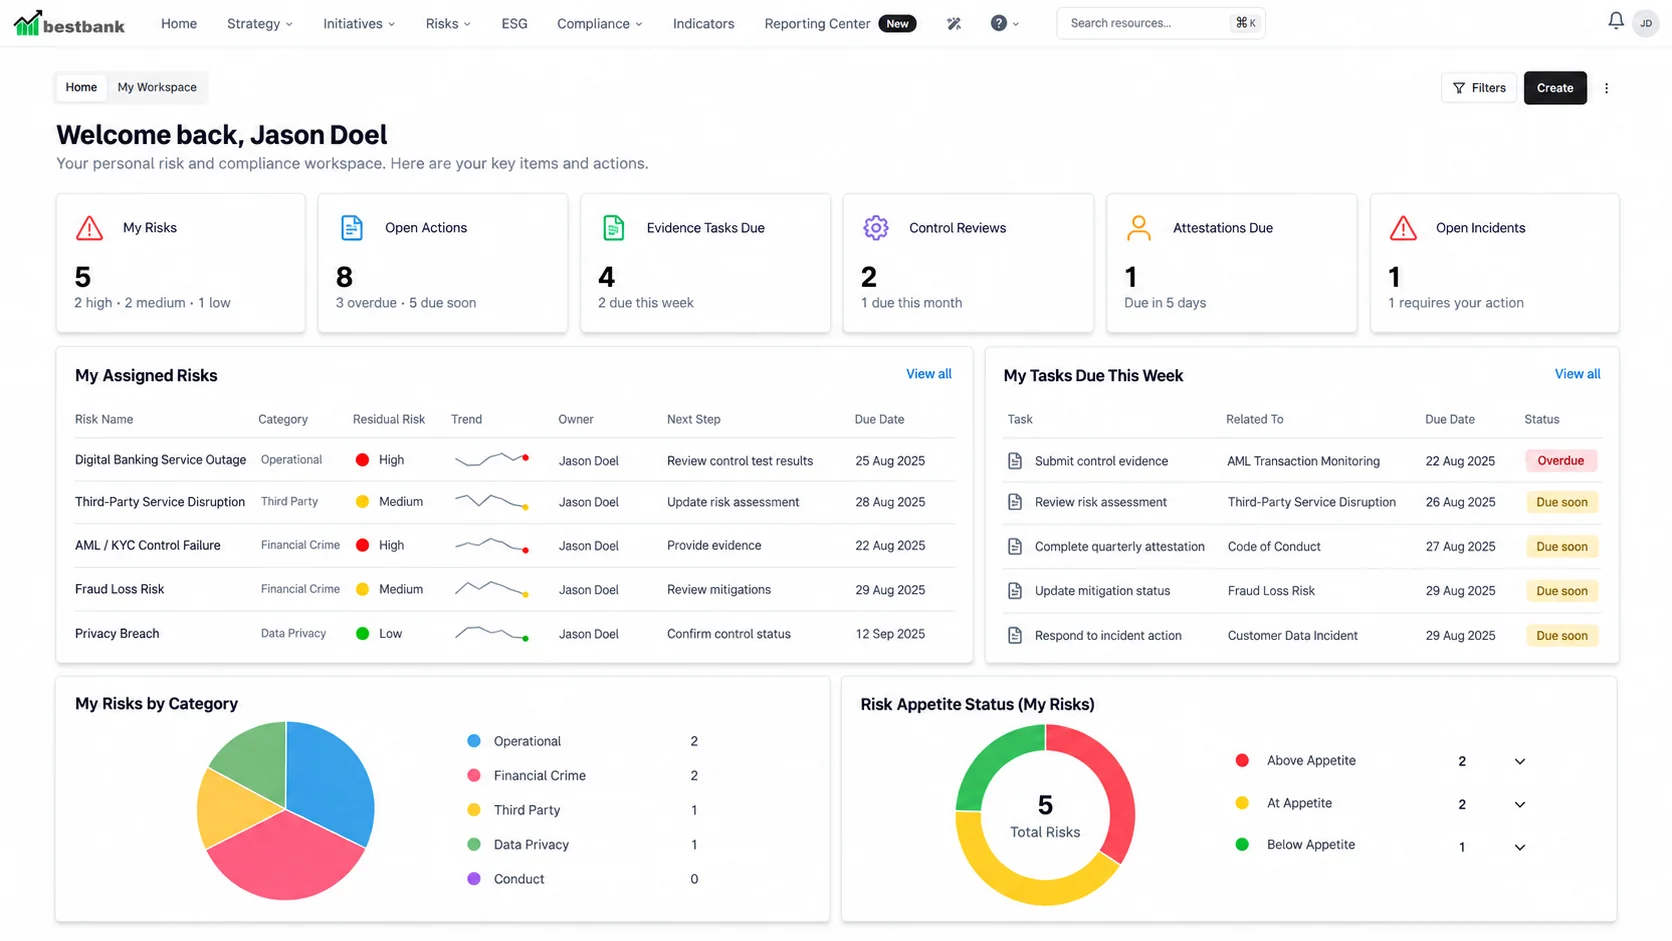Click the Create button
The width and height of the screenshot is (1672, 941).
click(1555, 88)
